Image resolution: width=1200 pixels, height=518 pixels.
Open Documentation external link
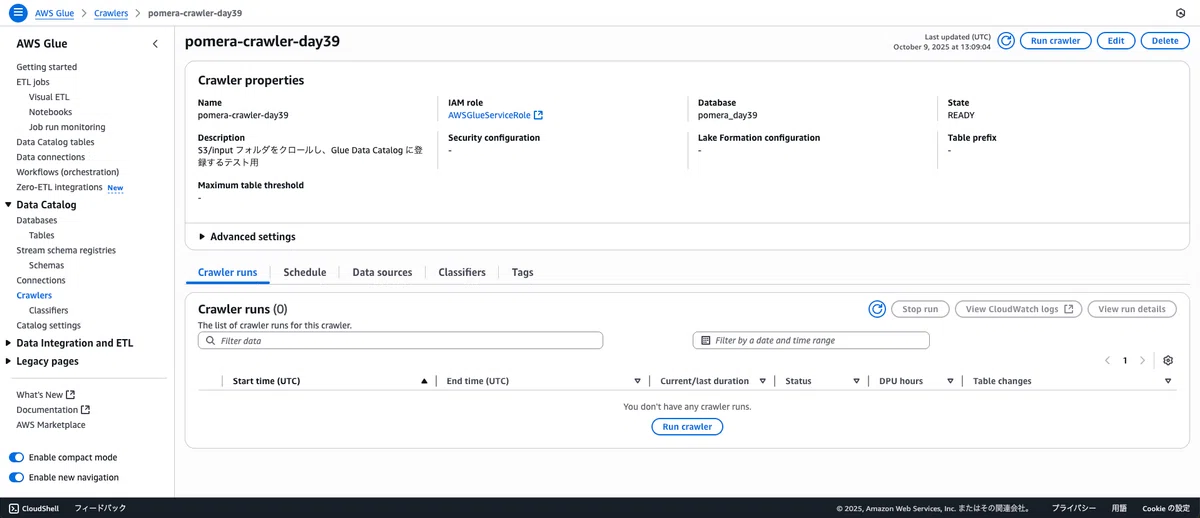pos(53,410)
